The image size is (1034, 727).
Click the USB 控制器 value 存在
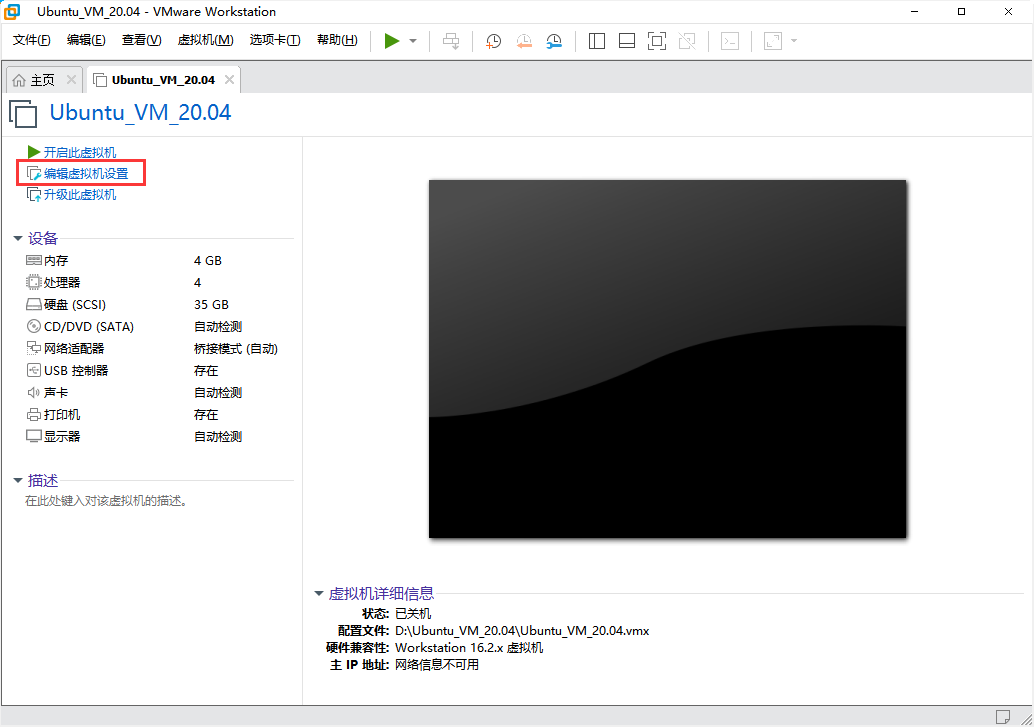(x=206, y=370)
